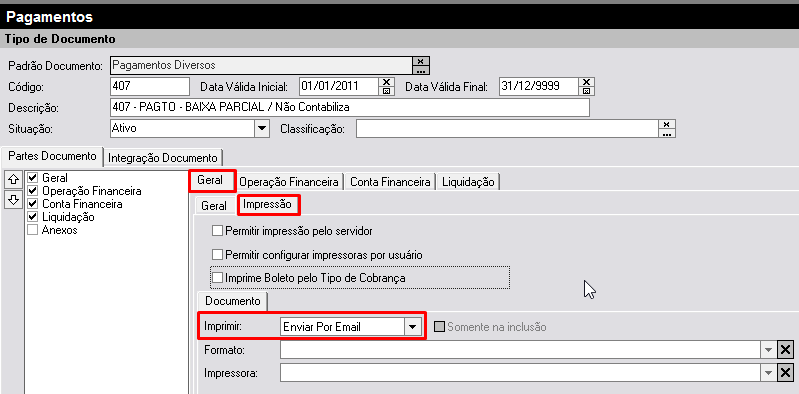Uncheck Operação Financeira in the parts list
The width and height of the screenshot is (799, 394).
(33, 191)
